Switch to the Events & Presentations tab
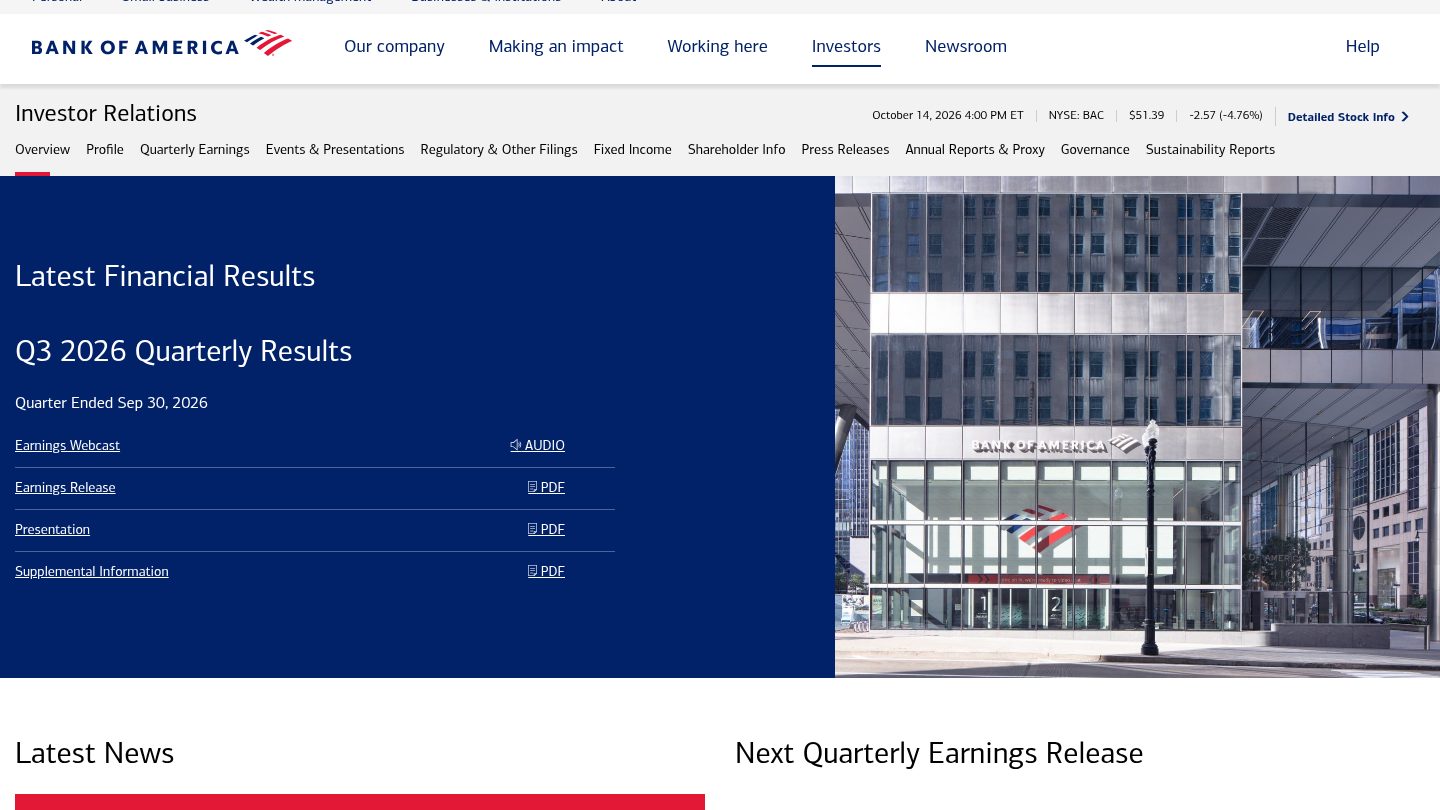 click(335, 149)
